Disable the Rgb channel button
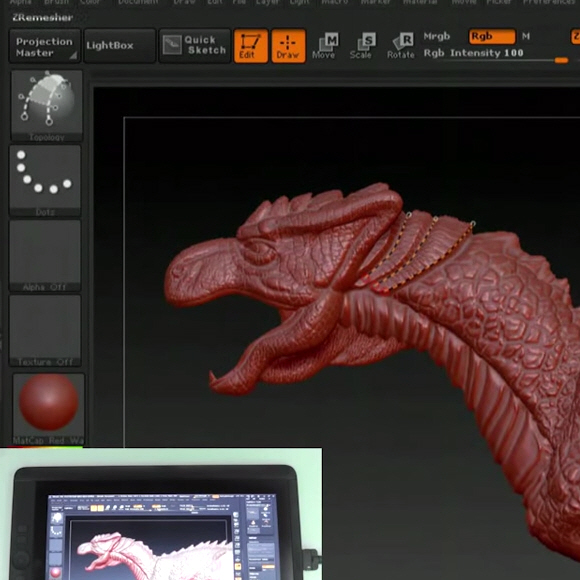This screenshot has width=580, height=580. [x=492, y=36]
